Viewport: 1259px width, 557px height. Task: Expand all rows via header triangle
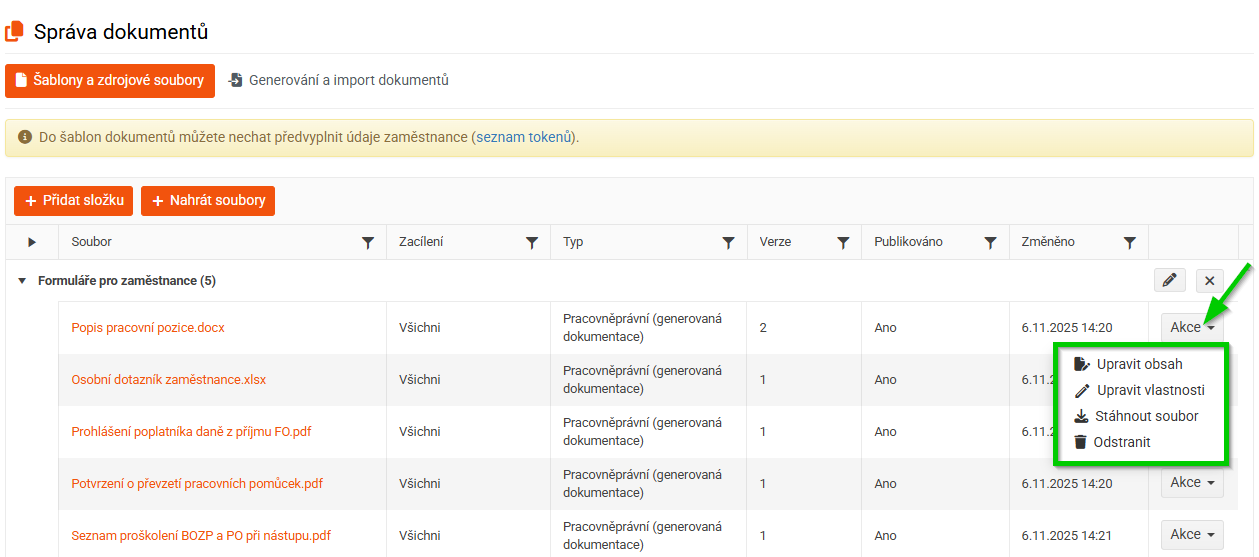32,242
